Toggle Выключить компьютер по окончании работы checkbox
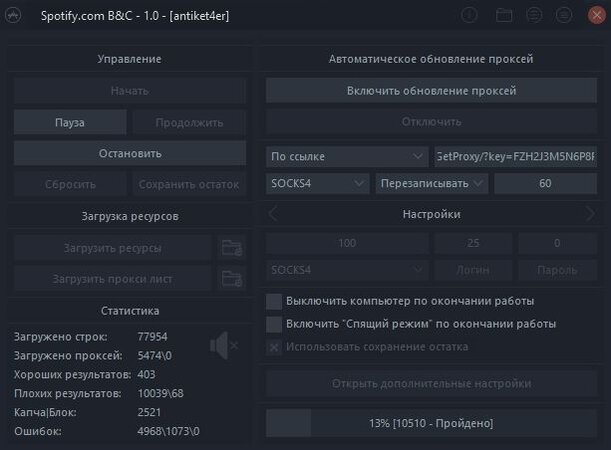 point(274,302)
